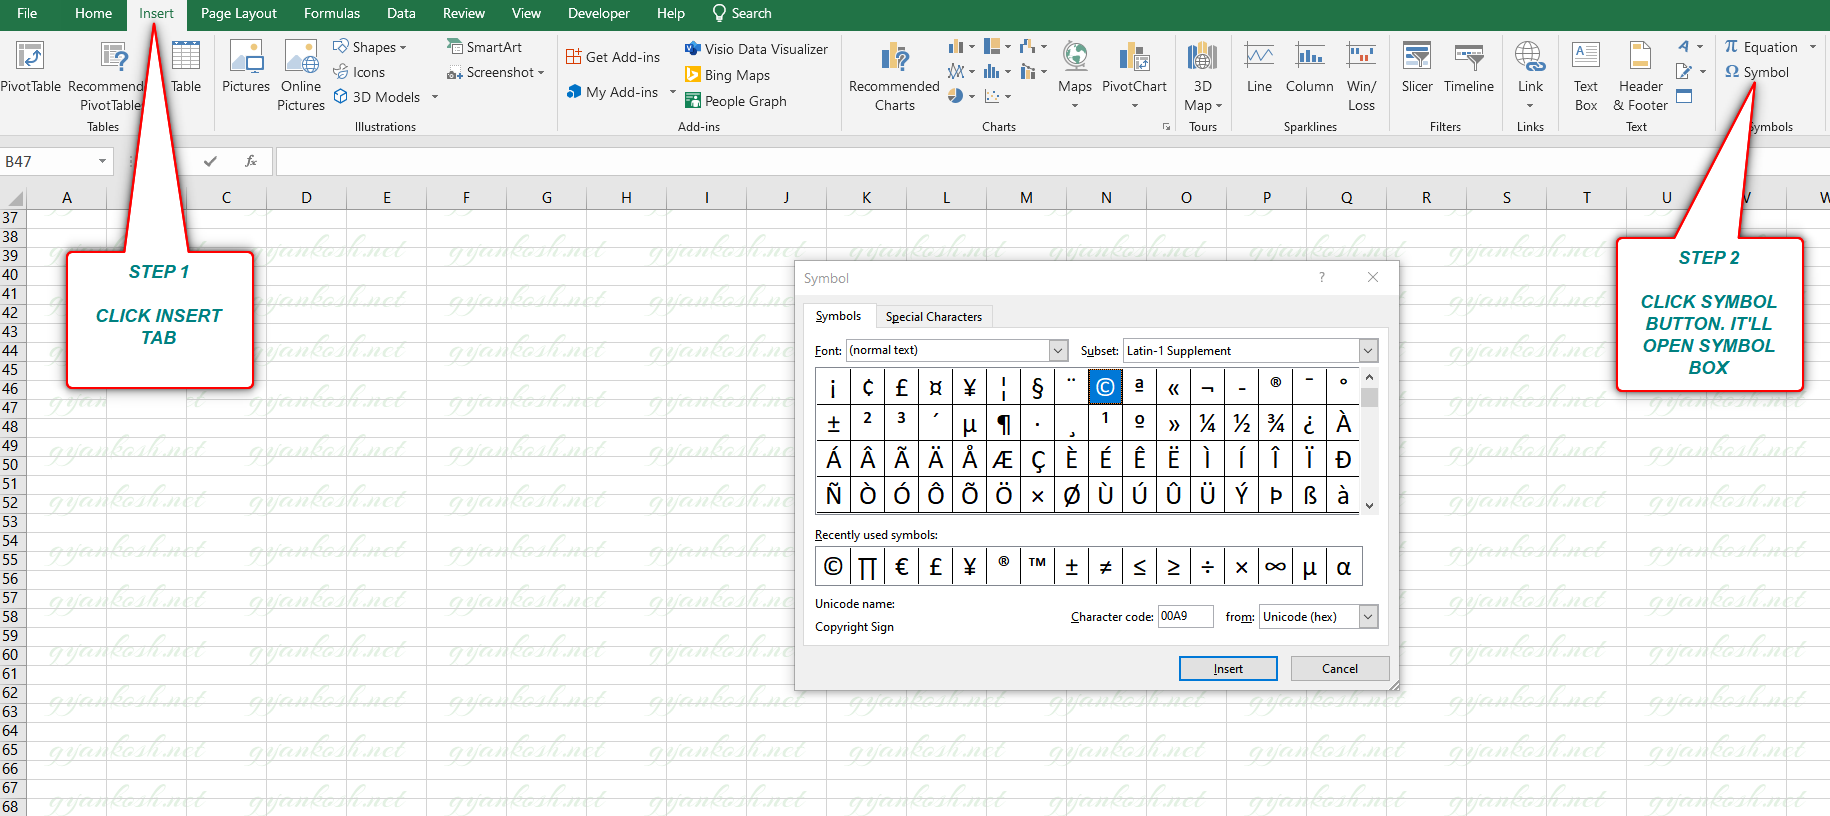Switch to Special Characters tab
This screenshot has width=1830, height=816.
click(933, 317)
